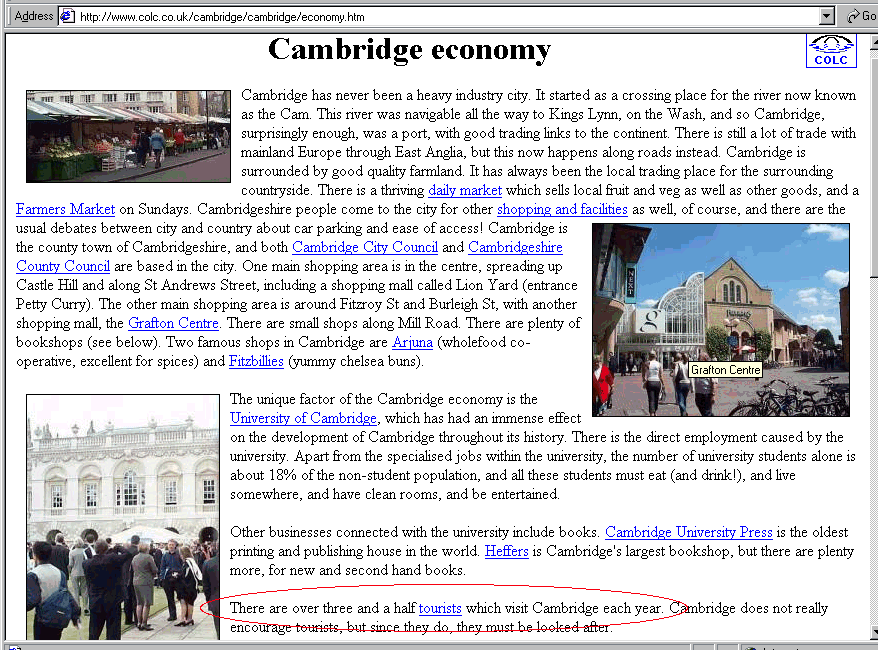
Task: Open the market stall photo
Action: (x=128, y=136)
